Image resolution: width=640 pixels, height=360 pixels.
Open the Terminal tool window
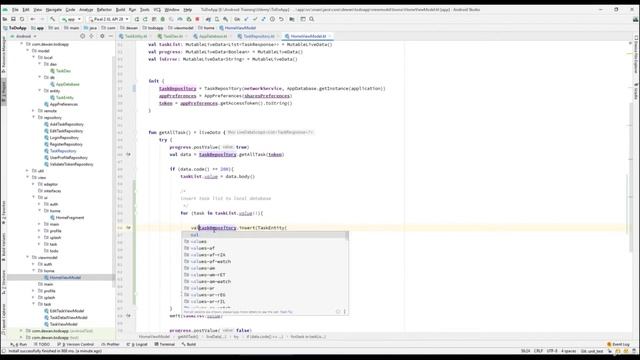coord(164,344)
